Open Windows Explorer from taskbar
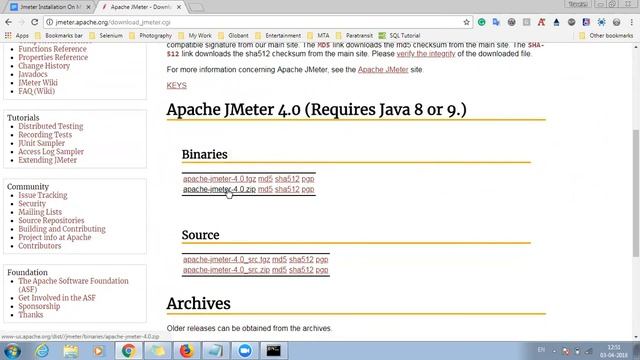The height and width of the screenshot is (360, 640). (x=71, y=351)
